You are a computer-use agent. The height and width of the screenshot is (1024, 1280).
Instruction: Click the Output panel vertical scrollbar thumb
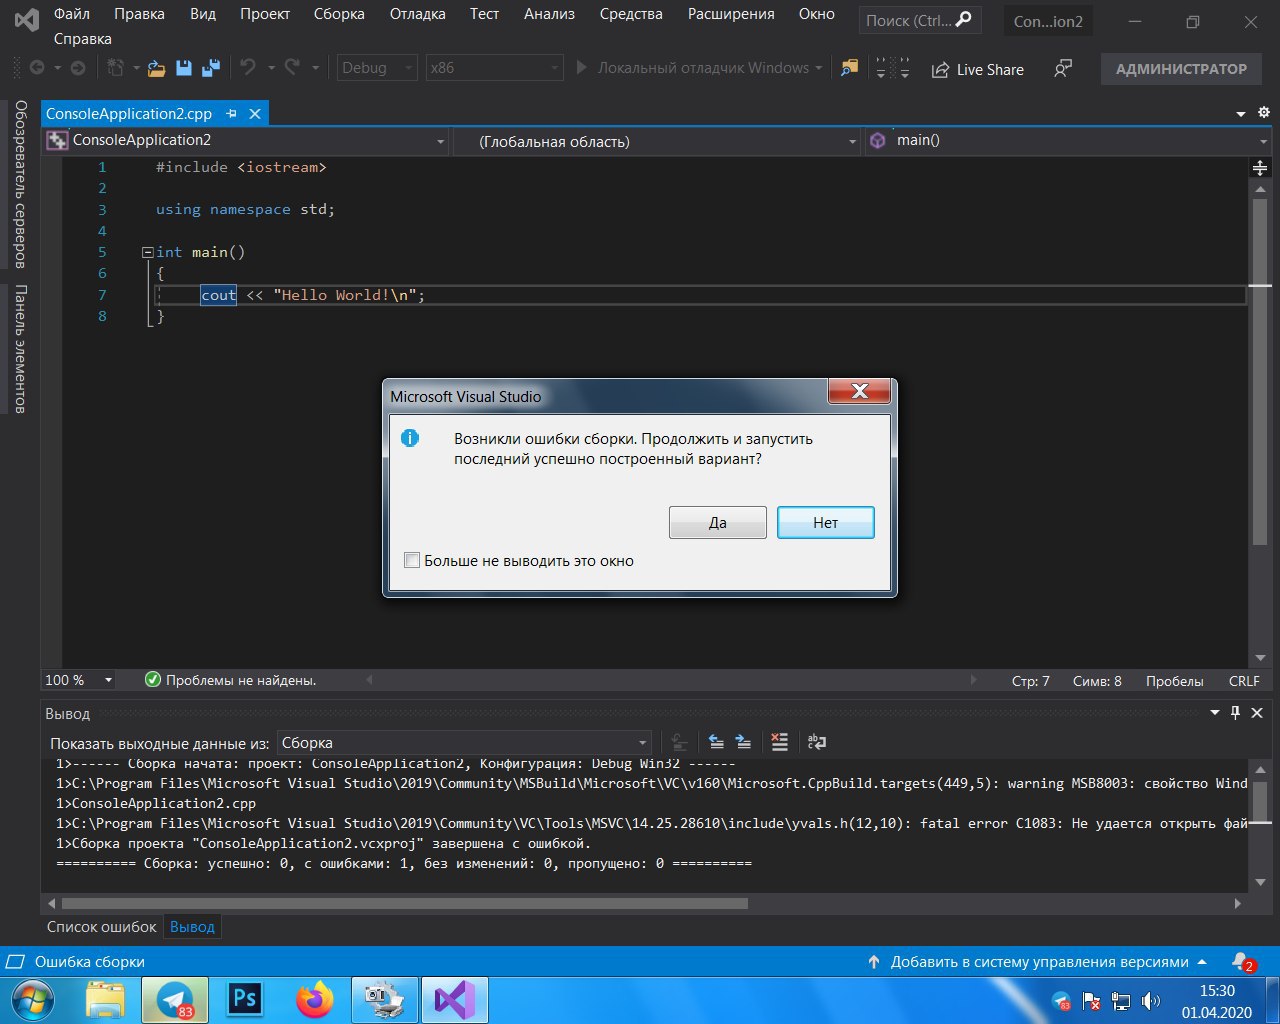coord(1260,800)
